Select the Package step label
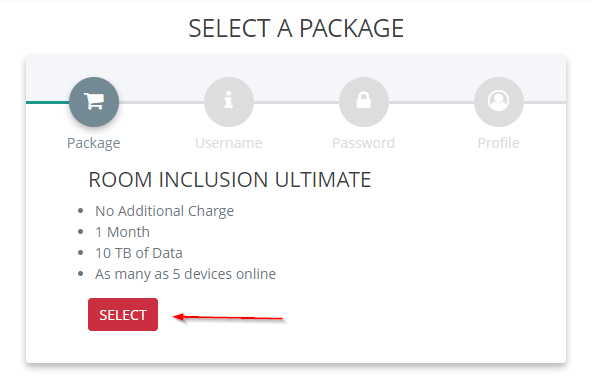Screen dimensions: 593x378 coord(93,143)
